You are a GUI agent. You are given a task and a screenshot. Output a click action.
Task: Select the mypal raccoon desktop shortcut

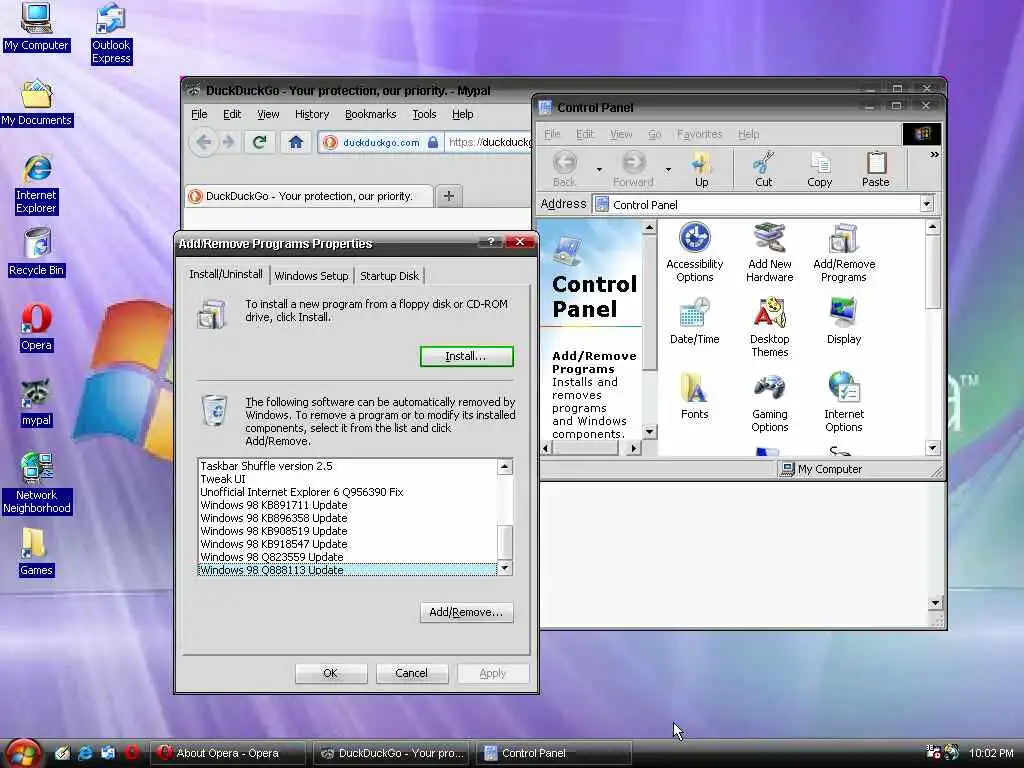pyautogui.click(x=36, y=403)
